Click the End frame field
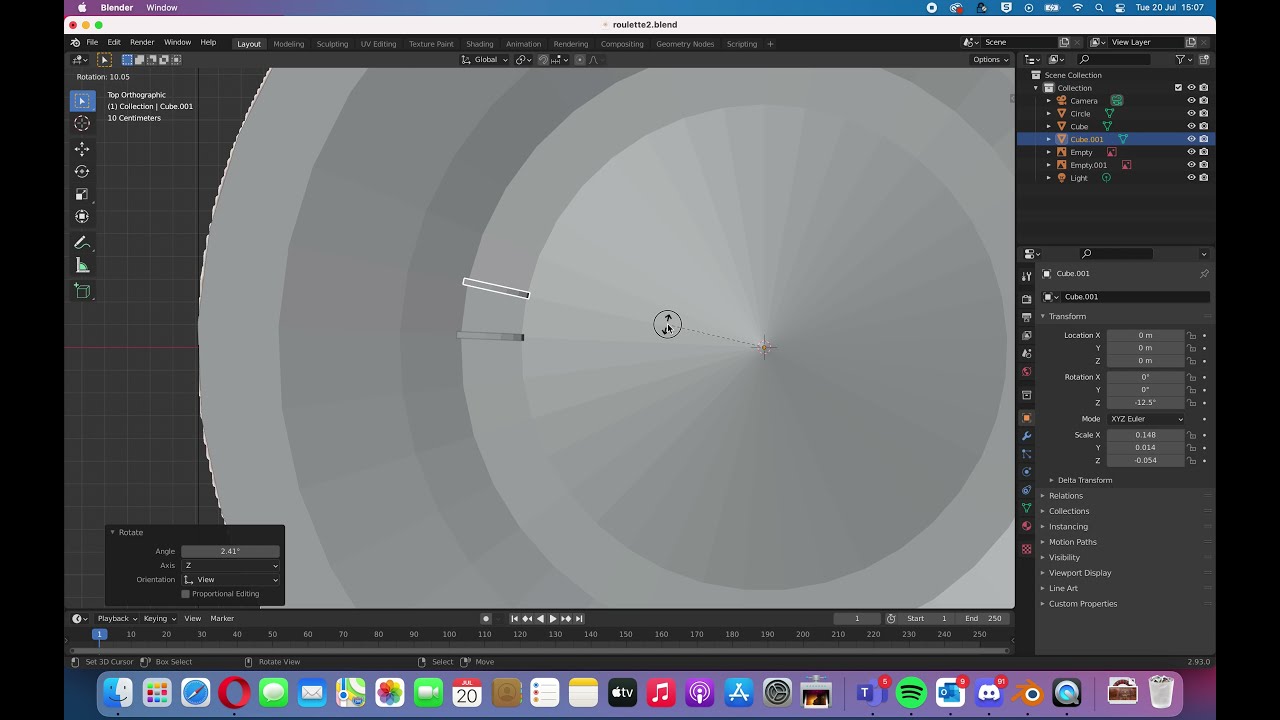This screenshot has height=720, width=1280. point(983,619)
